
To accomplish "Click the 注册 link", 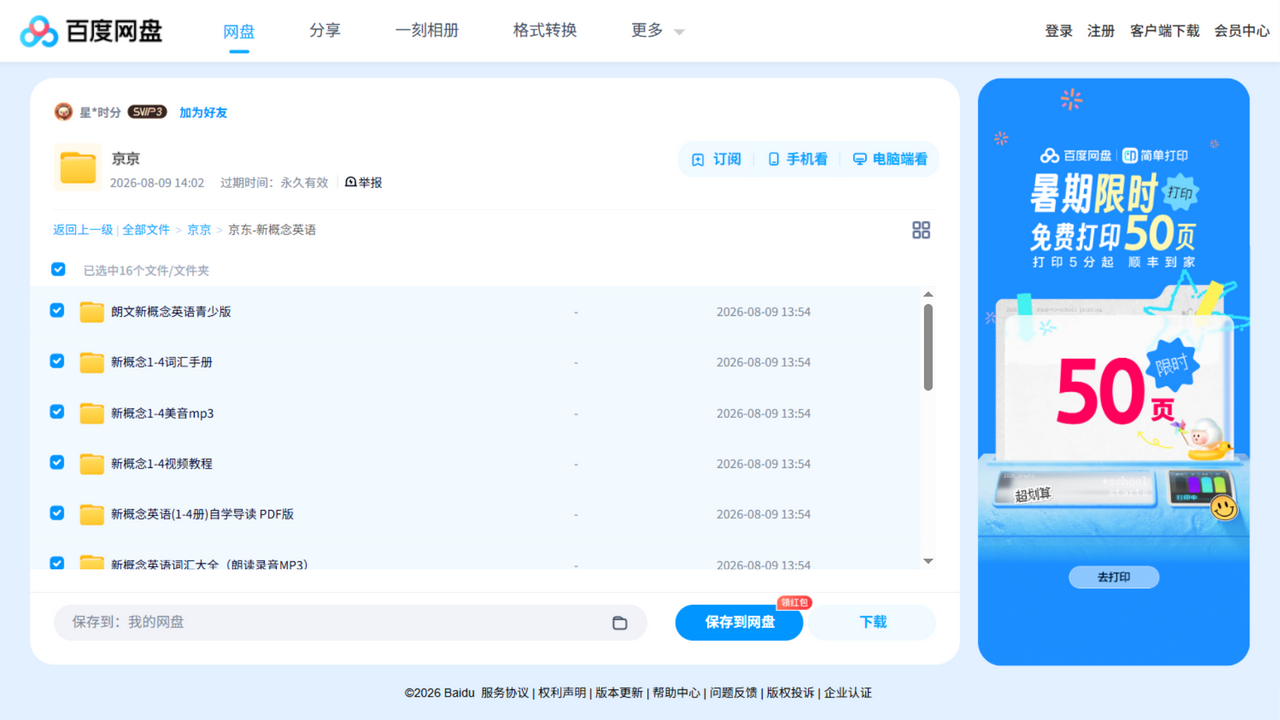I will [x=1101, y=31].
